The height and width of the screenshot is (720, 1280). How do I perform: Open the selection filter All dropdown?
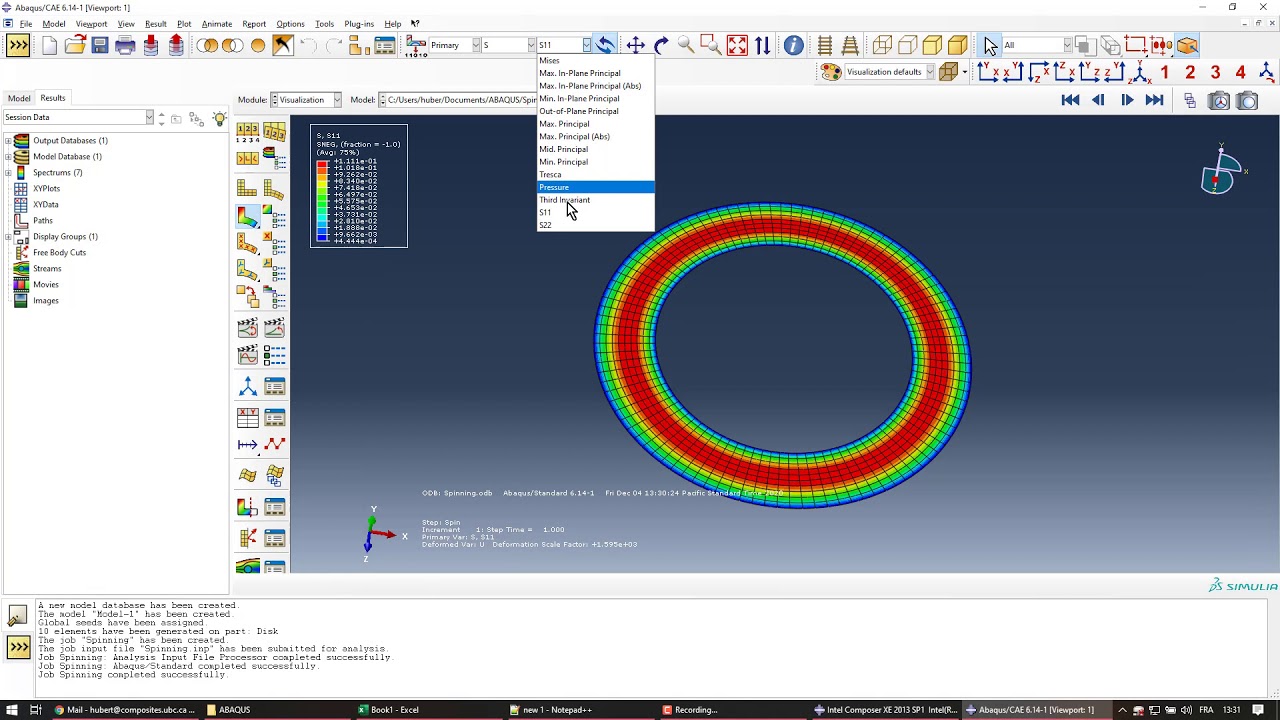[1067, 45]
